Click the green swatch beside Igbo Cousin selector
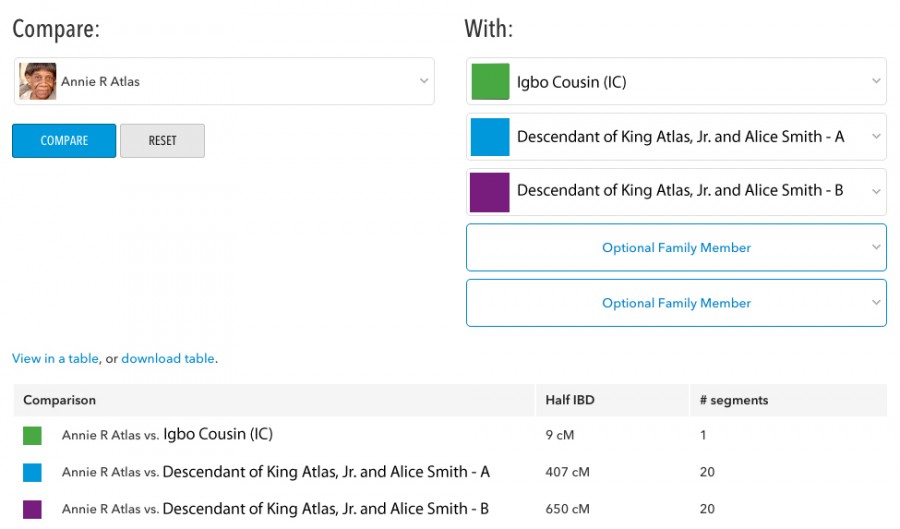Viewport: 900px width, 529px height. (490, 81)
